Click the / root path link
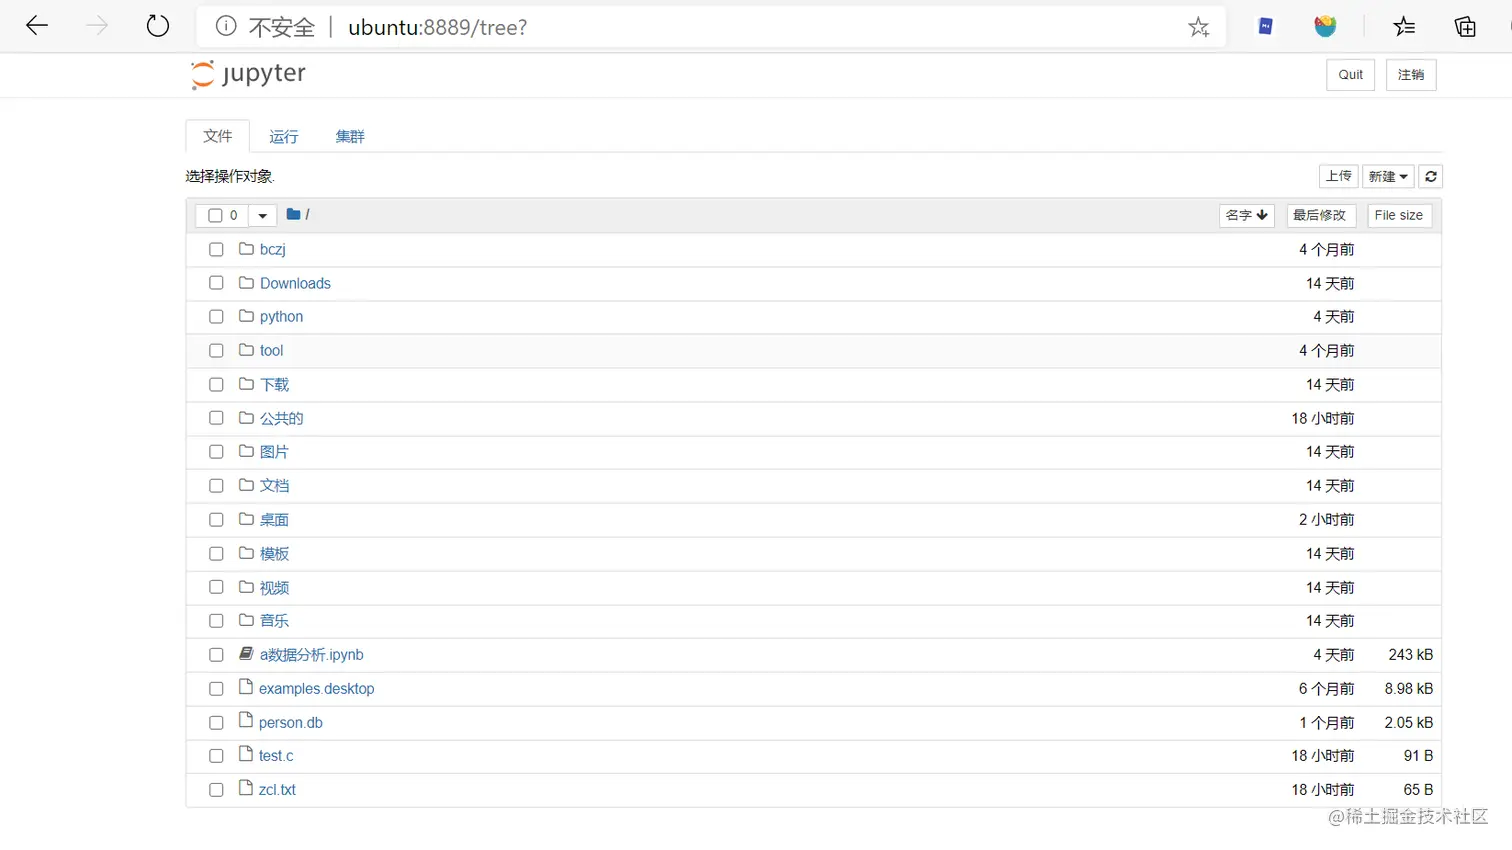 [x=307, y=214]
